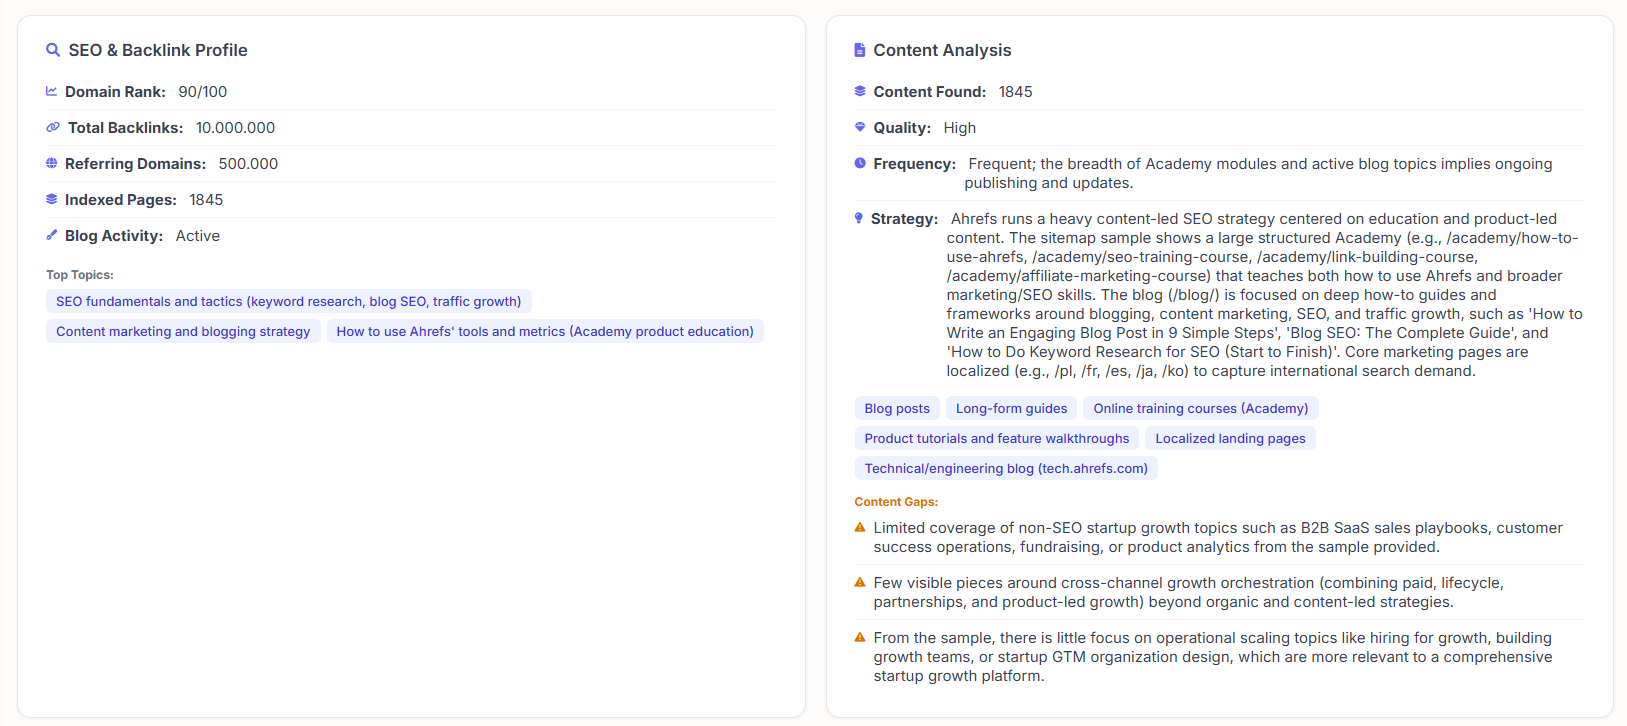
Task: Select the 'SEO fundamentals and tactics' topic tag
Action: pyautogui.click(x=289, y=301)
